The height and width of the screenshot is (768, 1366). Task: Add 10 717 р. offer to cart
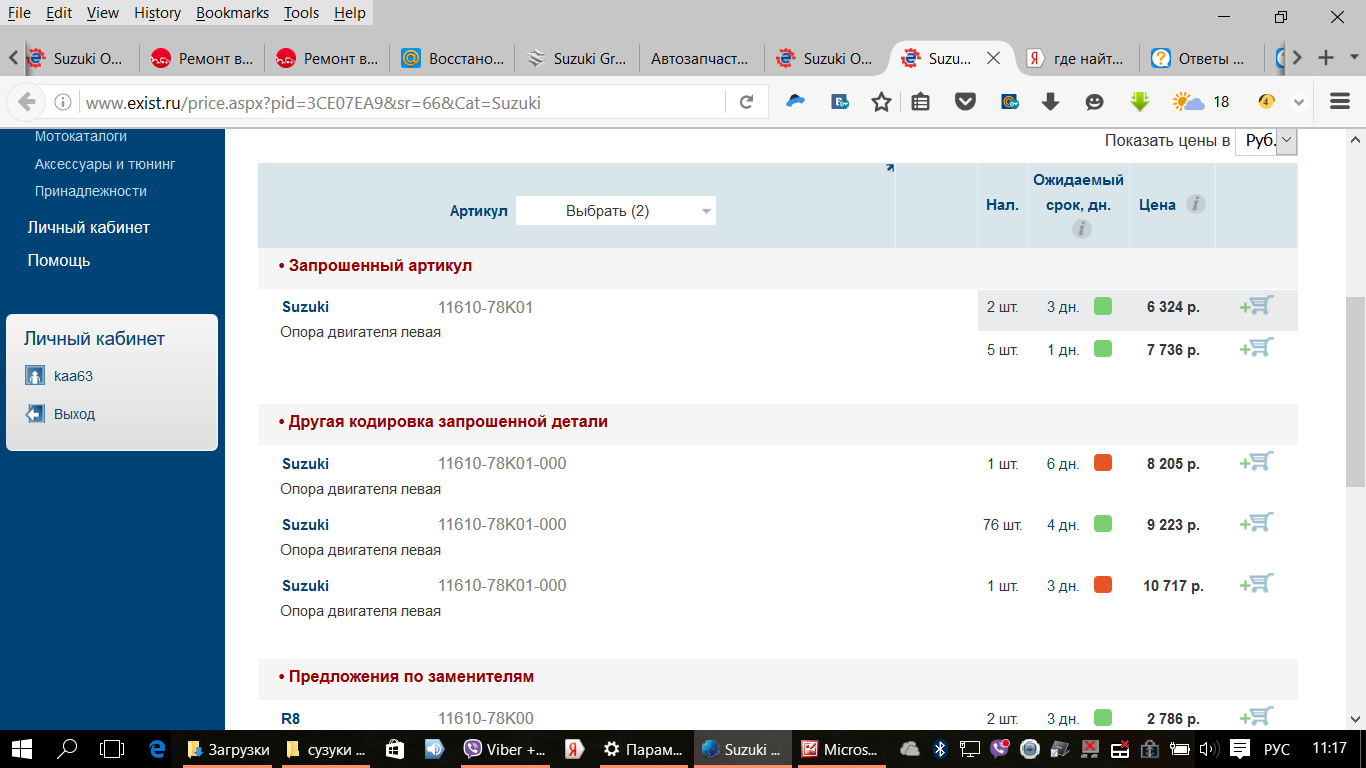point(1256,584)
